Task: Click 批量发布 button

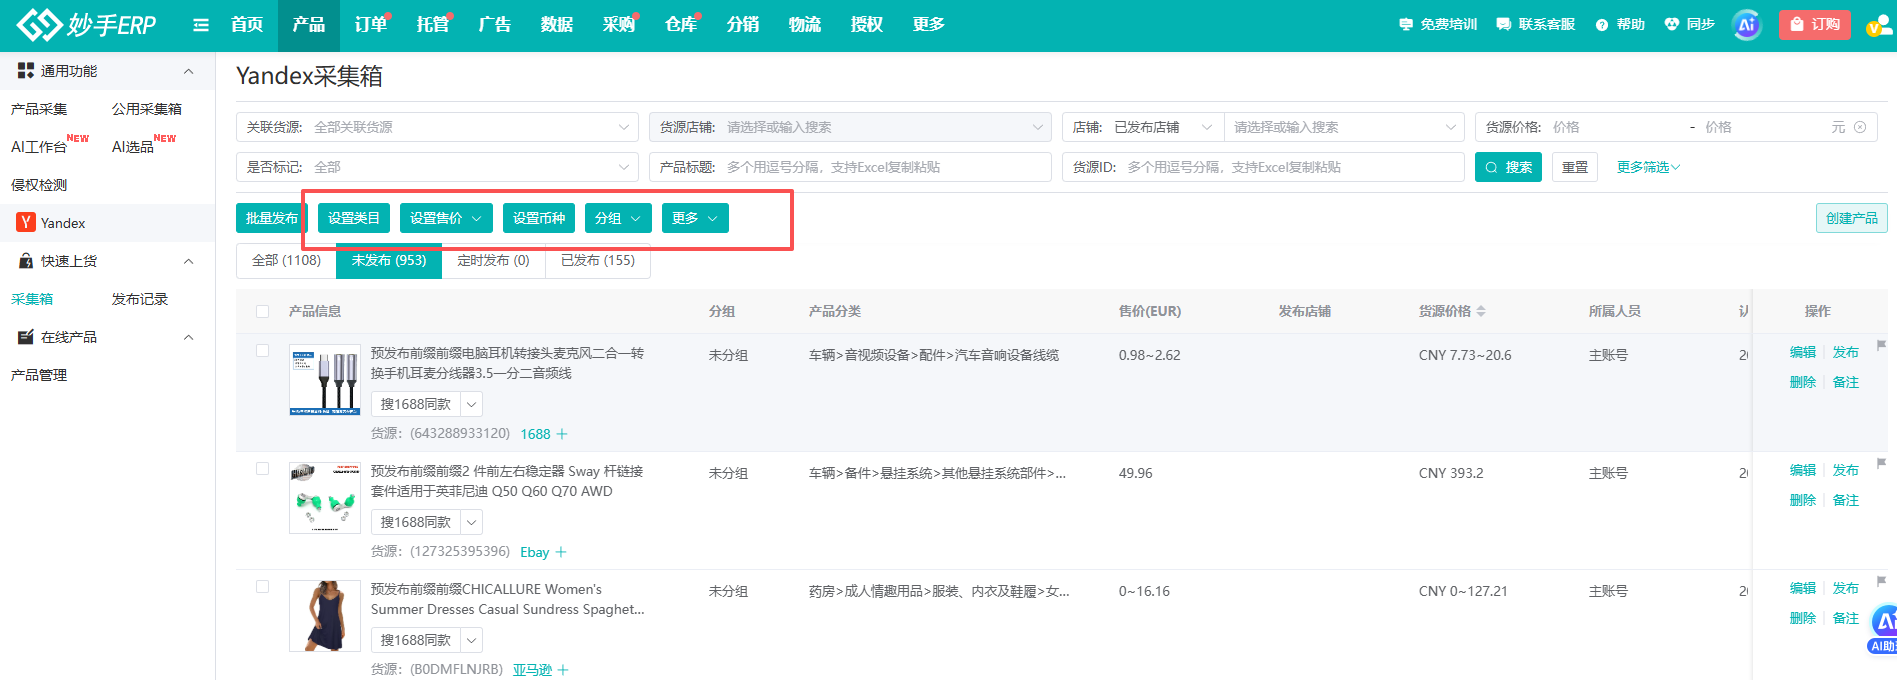Action: coord(272,218)
